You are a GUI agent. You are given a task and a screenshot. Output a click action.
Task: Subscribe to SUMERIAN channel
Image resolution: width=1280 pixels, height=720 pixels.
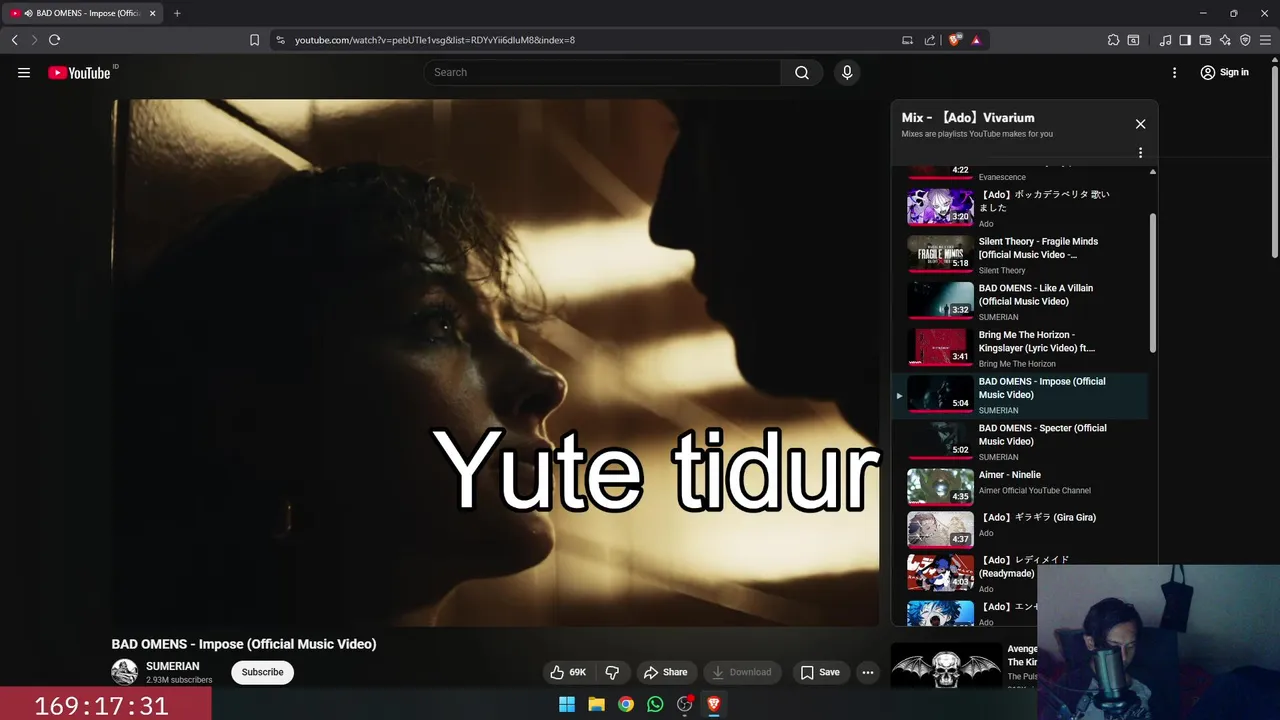[262, 672]
